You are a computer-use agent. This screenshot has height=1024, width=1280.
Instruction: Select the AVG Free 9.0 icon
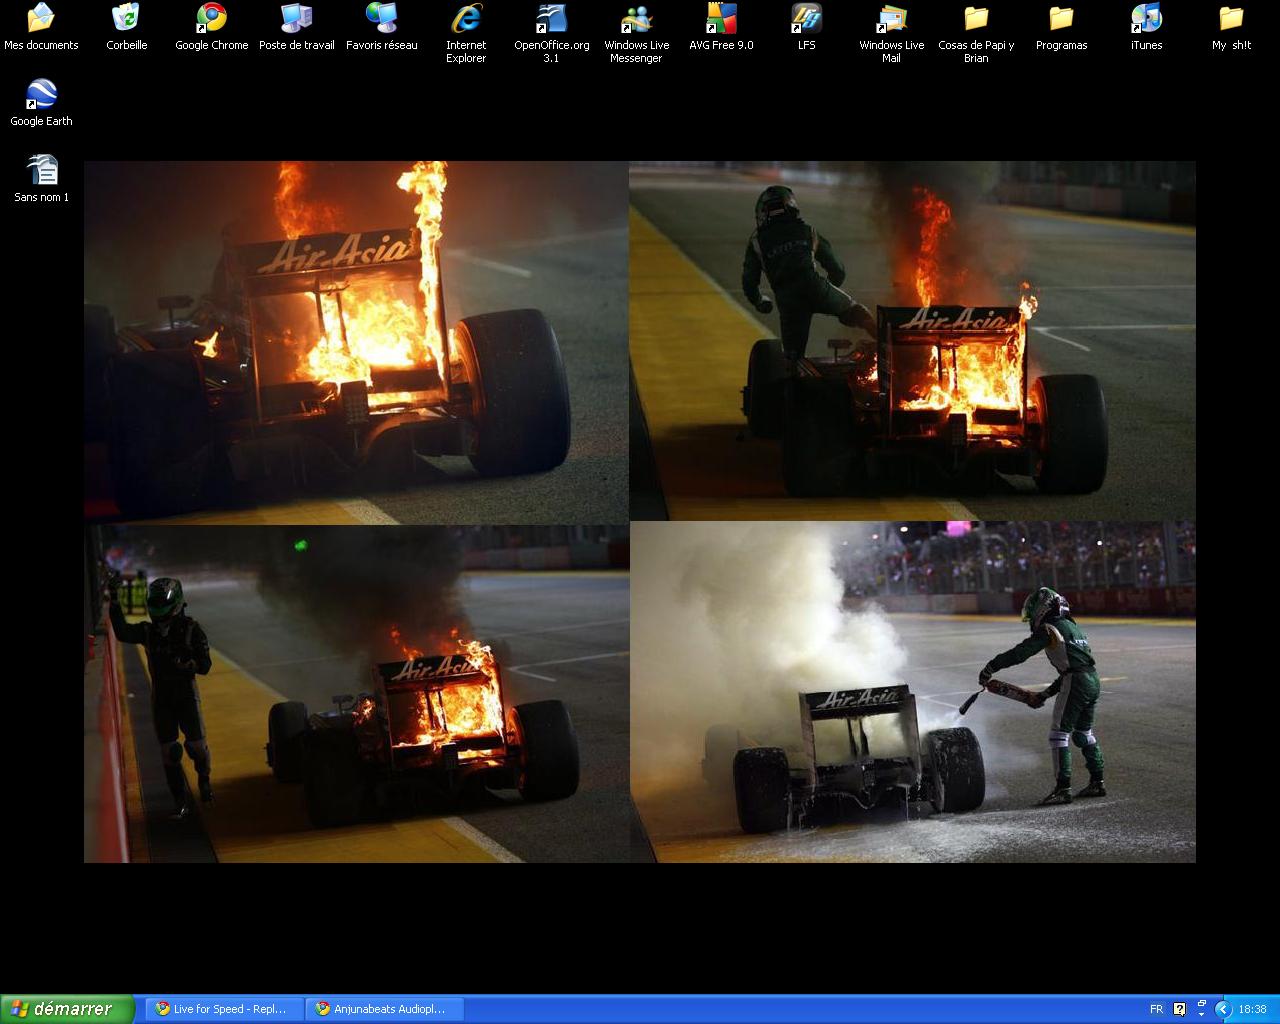(x=721, y=27)
